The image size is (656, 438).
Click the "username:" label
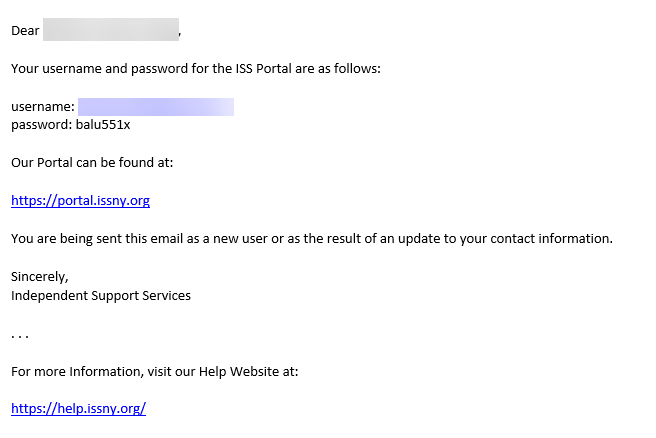[x=43, y=107]
